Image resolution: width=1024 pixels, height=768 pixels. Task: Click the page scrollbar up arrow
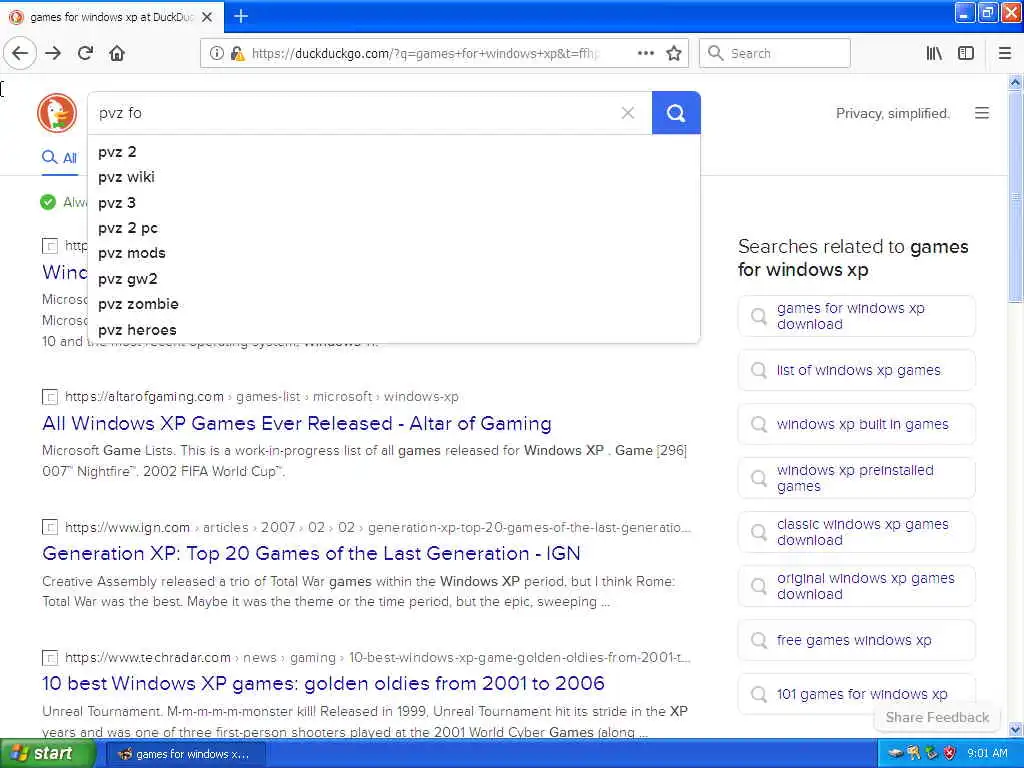pyautogui.click(x=1015, y=82)
